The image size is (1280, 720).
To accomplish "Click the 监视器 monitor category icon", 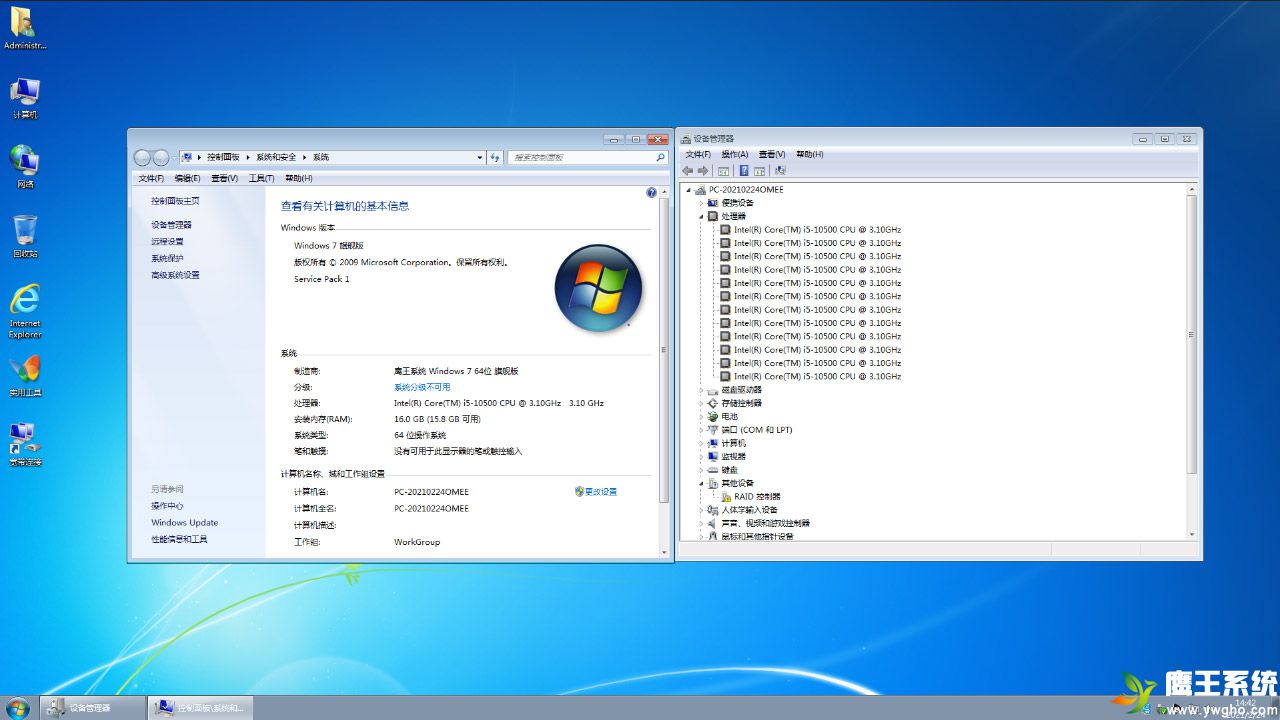I will (712, 456).
